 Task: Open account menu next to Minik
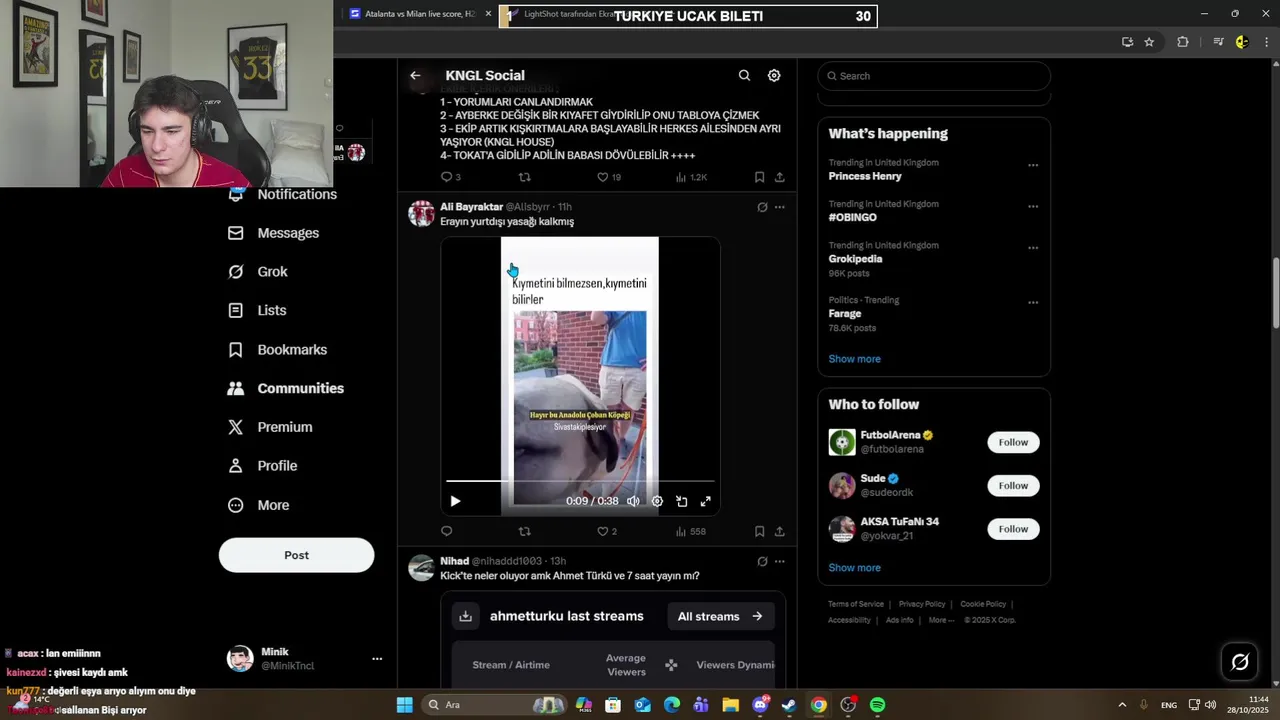(x=377, y=659)
